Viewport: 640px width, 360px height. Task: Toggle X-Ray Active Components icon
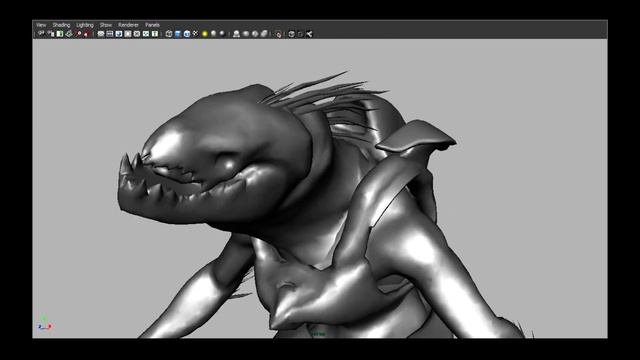tap(300, 34)
